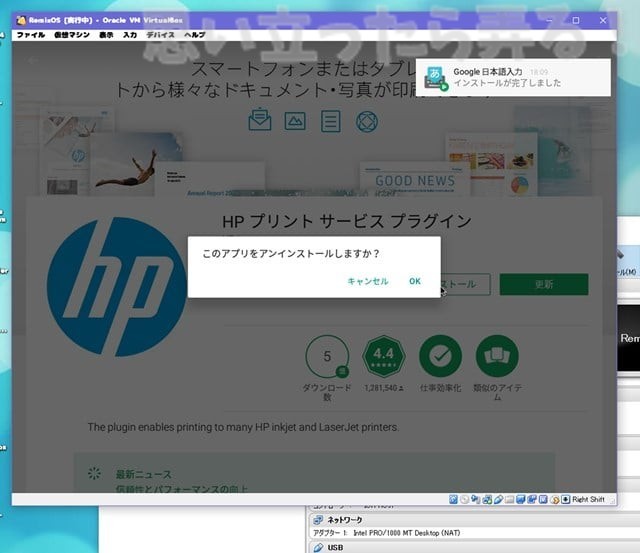Open the 入力 menu
Image resolution: width=640 pixels, height=553 pixels.
coord(130,35)
